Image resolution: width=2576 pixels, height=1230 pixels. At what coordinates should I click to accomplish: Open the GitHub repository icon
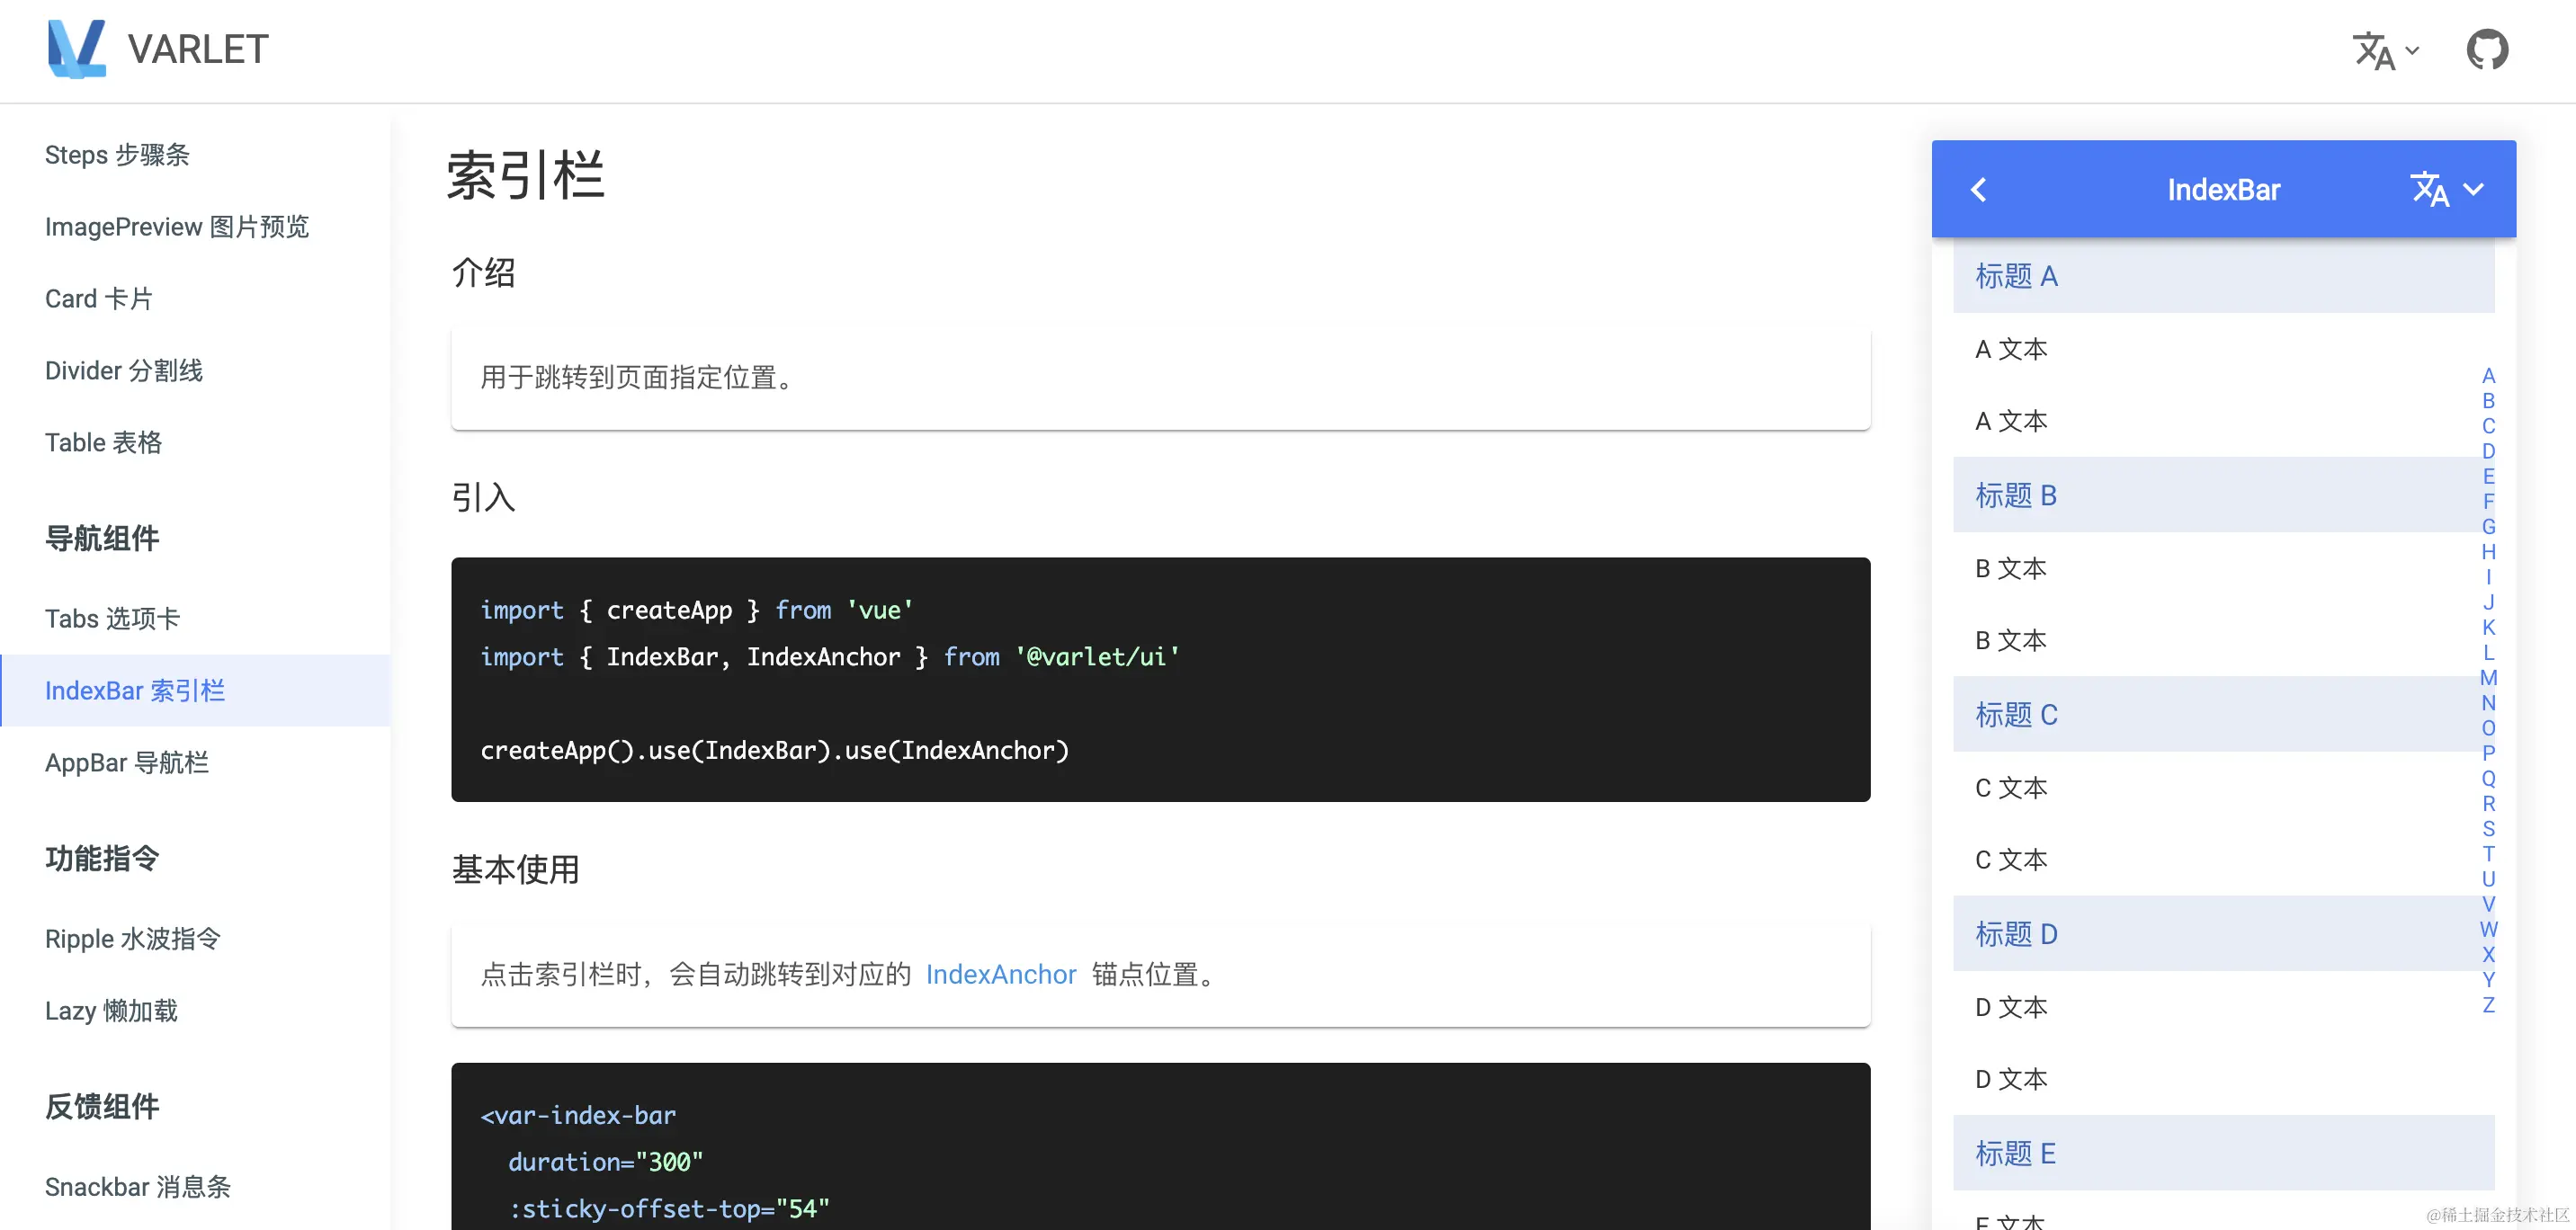pyautogui.click(x=2486, y=50)
